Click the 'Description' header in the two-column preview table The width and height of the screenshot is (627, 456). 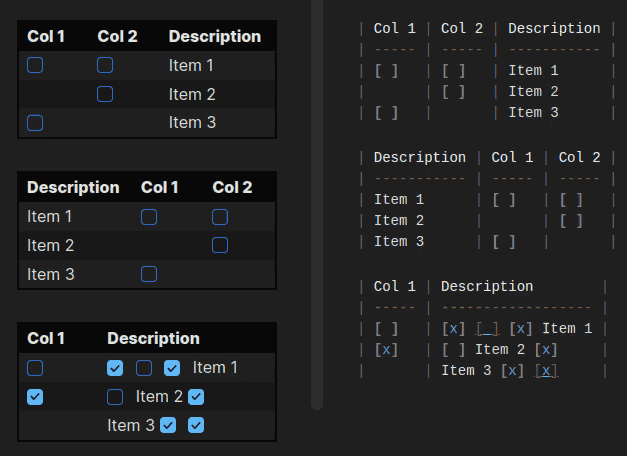tap(154, 338)
